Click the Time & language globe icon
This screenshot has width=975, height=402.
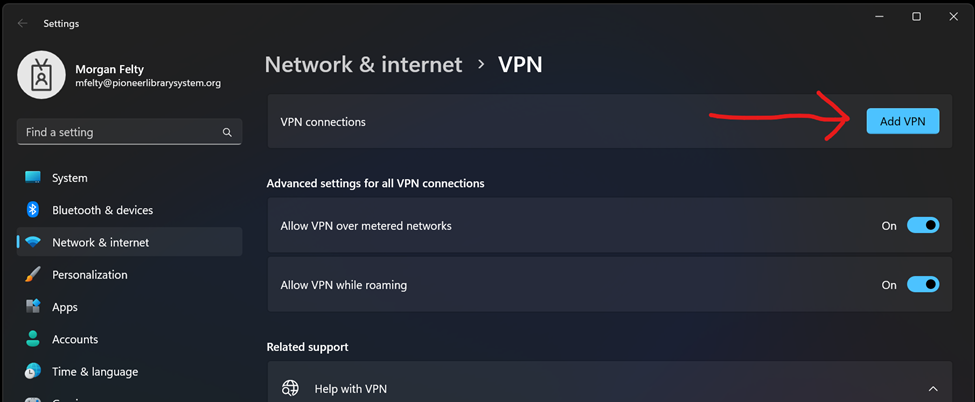tap(33, 371)
